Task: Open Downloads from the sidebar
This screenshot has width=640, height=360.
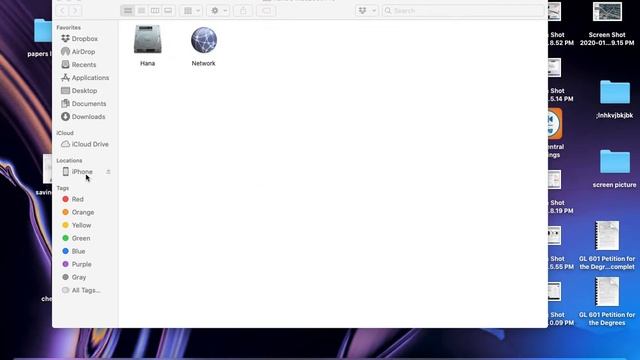Action: click(88, 117)
